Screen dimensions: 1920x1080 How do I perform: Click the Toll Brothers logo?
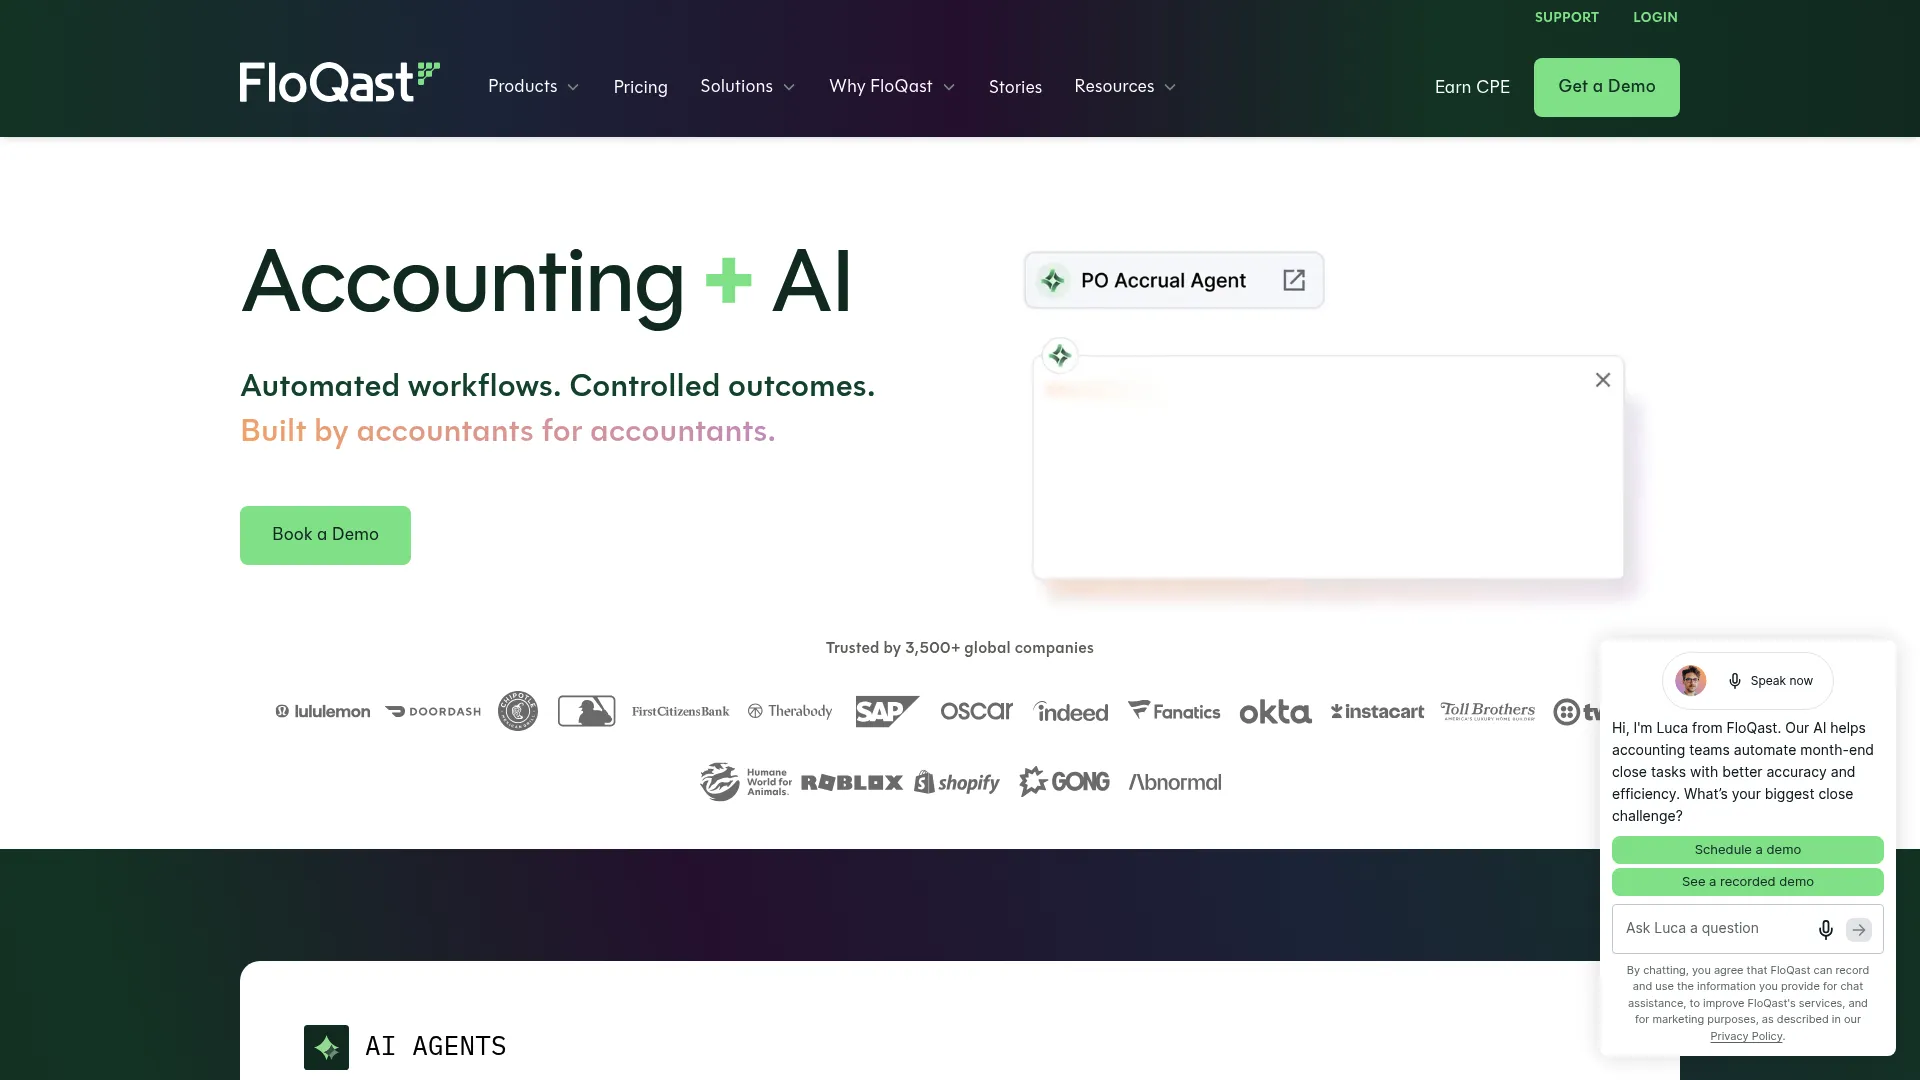click(1488, 711)
